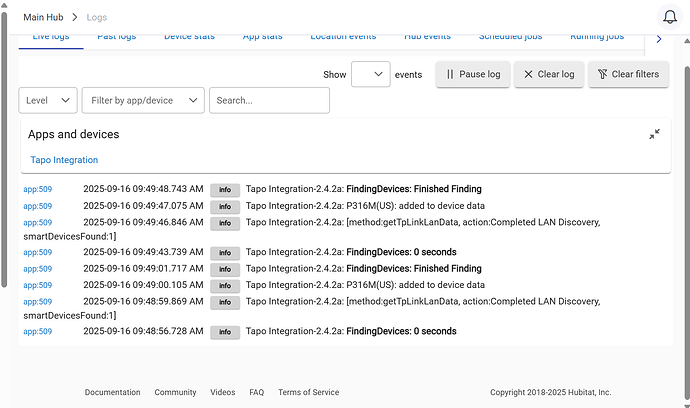690x408 pixels.
Task: Open the FAQ footer link
Action: 257,392
